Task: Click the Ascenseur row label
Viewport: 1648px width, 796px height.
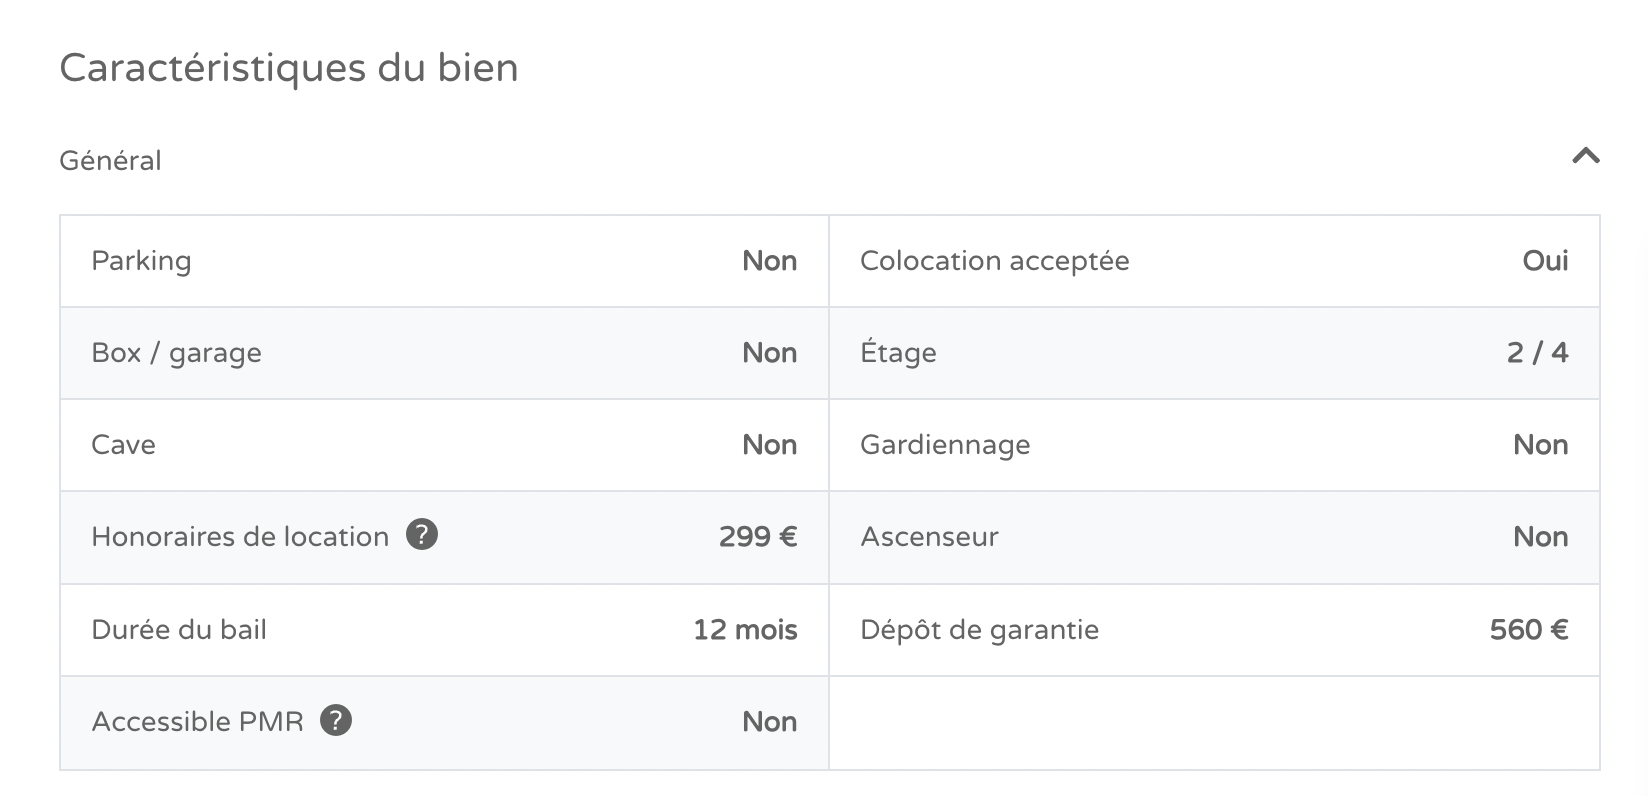Action: click(x=929, y=537)
